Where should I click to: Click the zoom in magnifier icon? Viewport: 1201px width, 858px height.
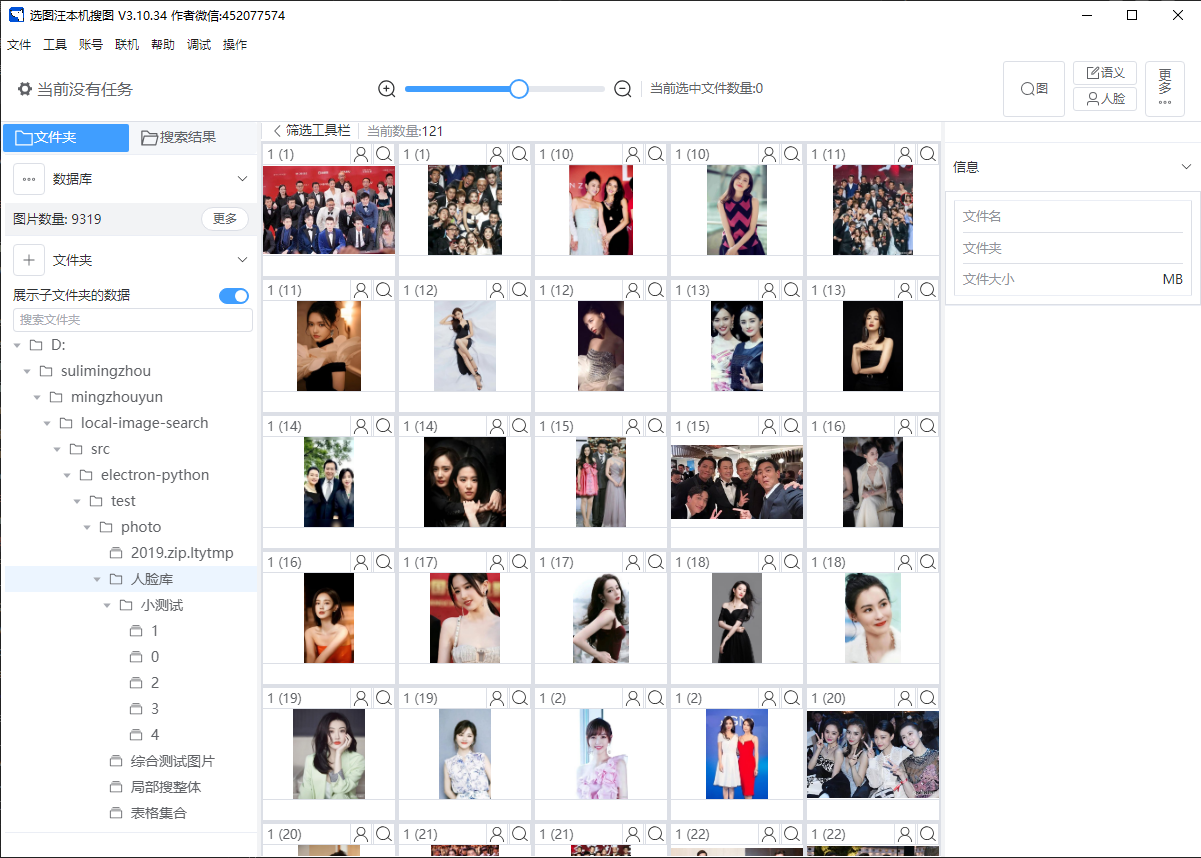click(387, 89)
